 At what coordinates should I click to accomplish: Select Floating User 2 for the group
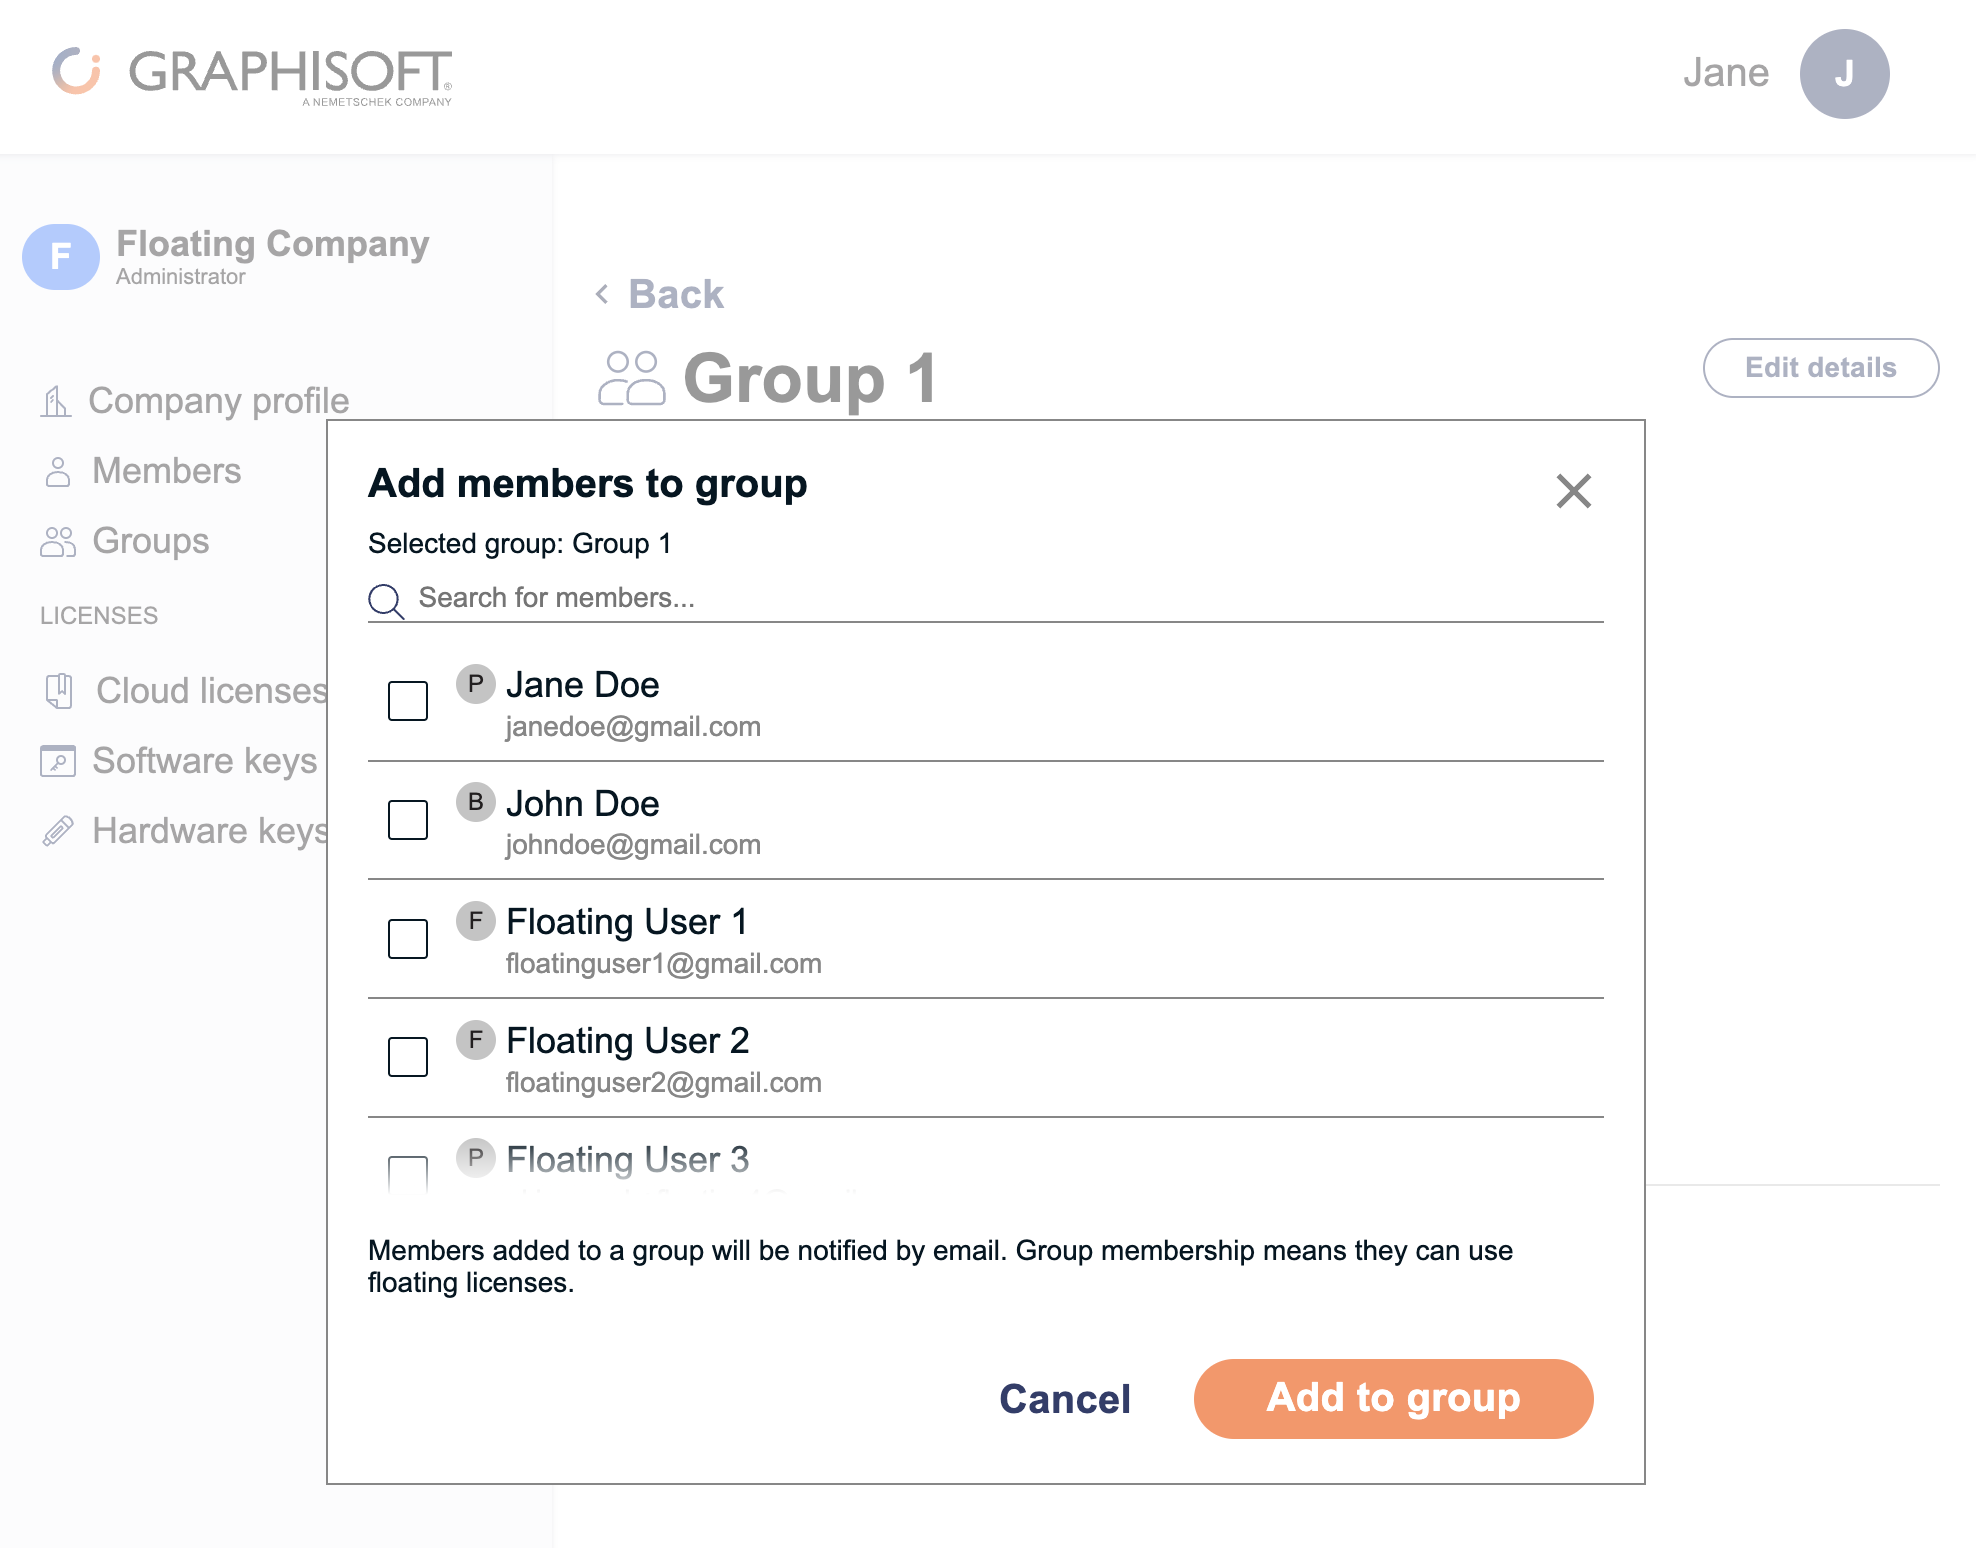(407, 1057)
